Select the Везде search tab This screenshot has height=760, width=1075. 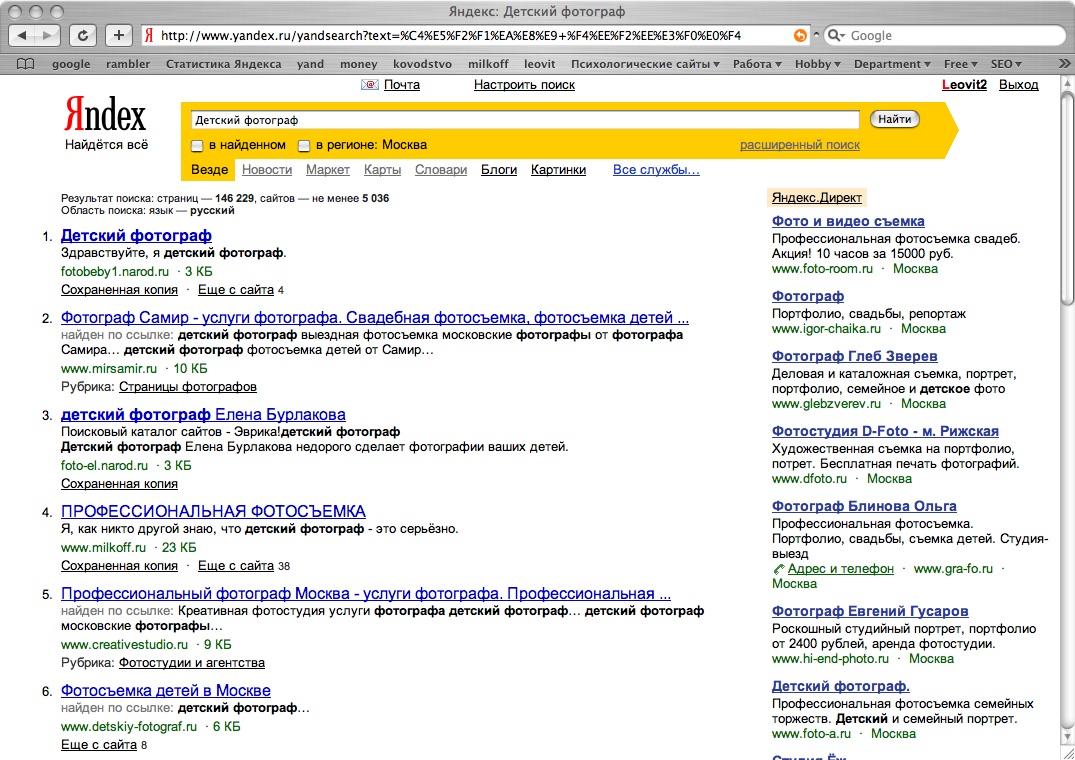tap(209, 169)
